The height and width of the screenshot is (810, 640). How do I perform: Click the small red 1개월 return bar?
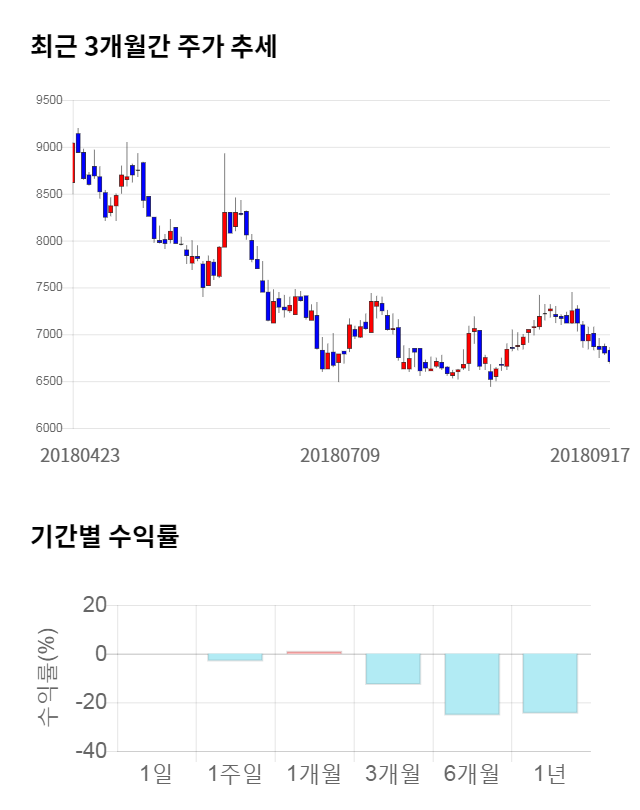tap(314, 653)
